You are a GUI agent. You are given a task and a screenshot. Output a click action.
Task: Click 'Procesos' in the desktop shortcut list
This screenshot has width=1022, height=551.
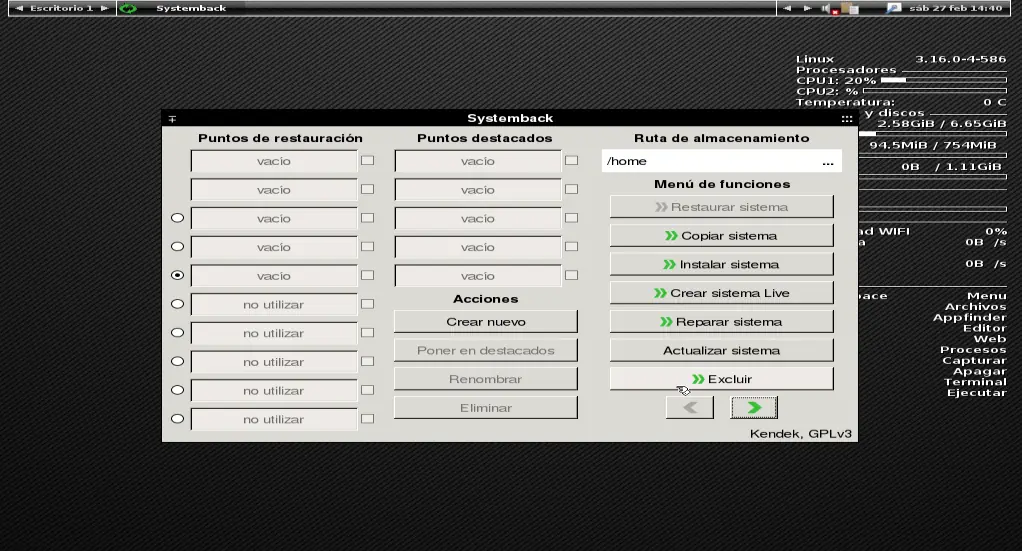pos(973,350)
